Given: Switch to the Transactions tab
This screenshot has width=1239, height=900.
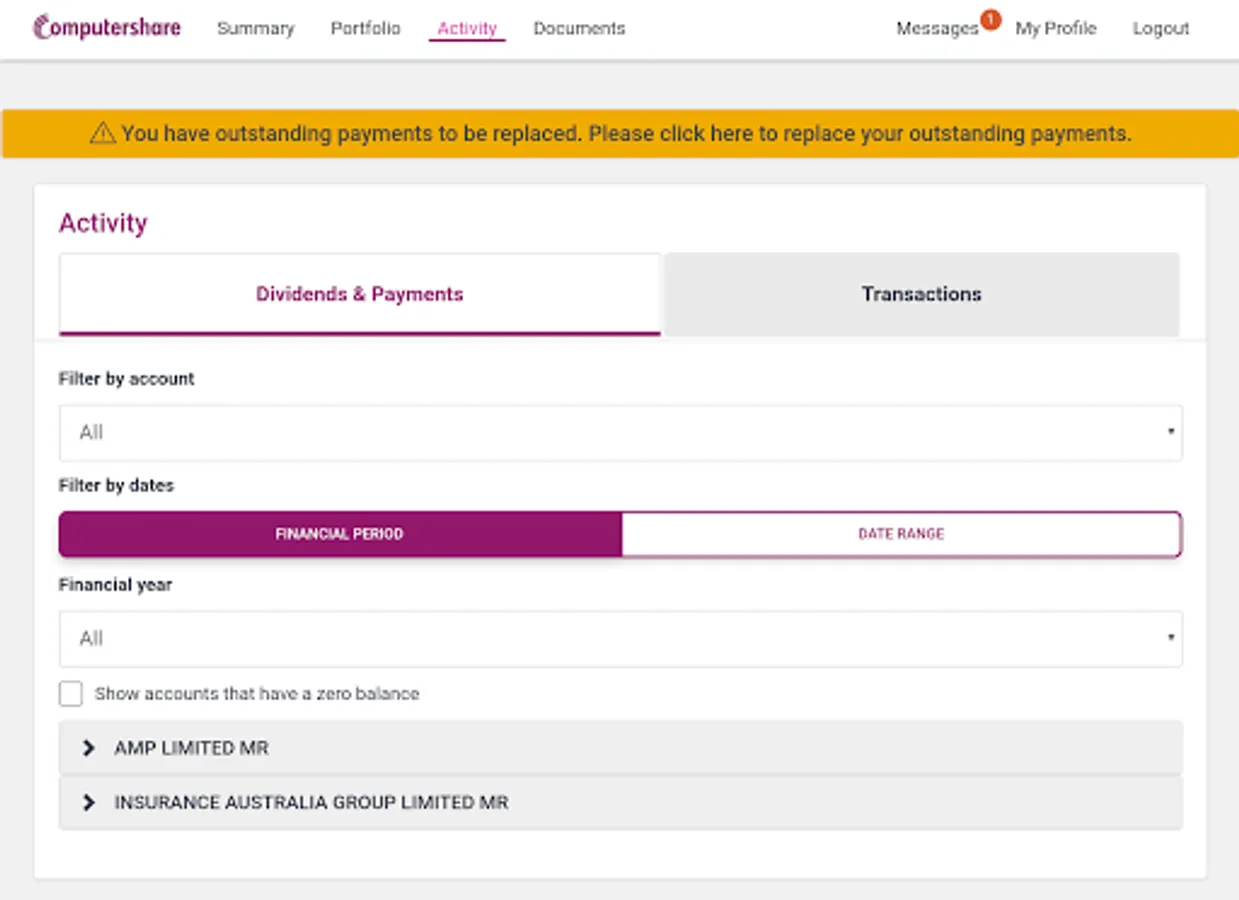Looking at the screenshot, I should pyautogui.click(x=921, y=293).
